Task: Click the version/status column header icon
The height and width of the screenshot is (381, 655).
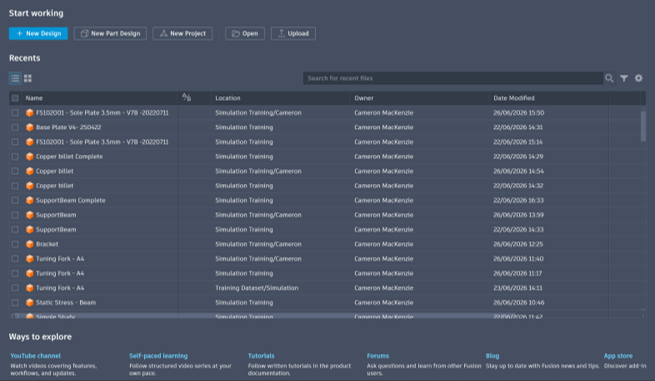Action: pos(186,98)
